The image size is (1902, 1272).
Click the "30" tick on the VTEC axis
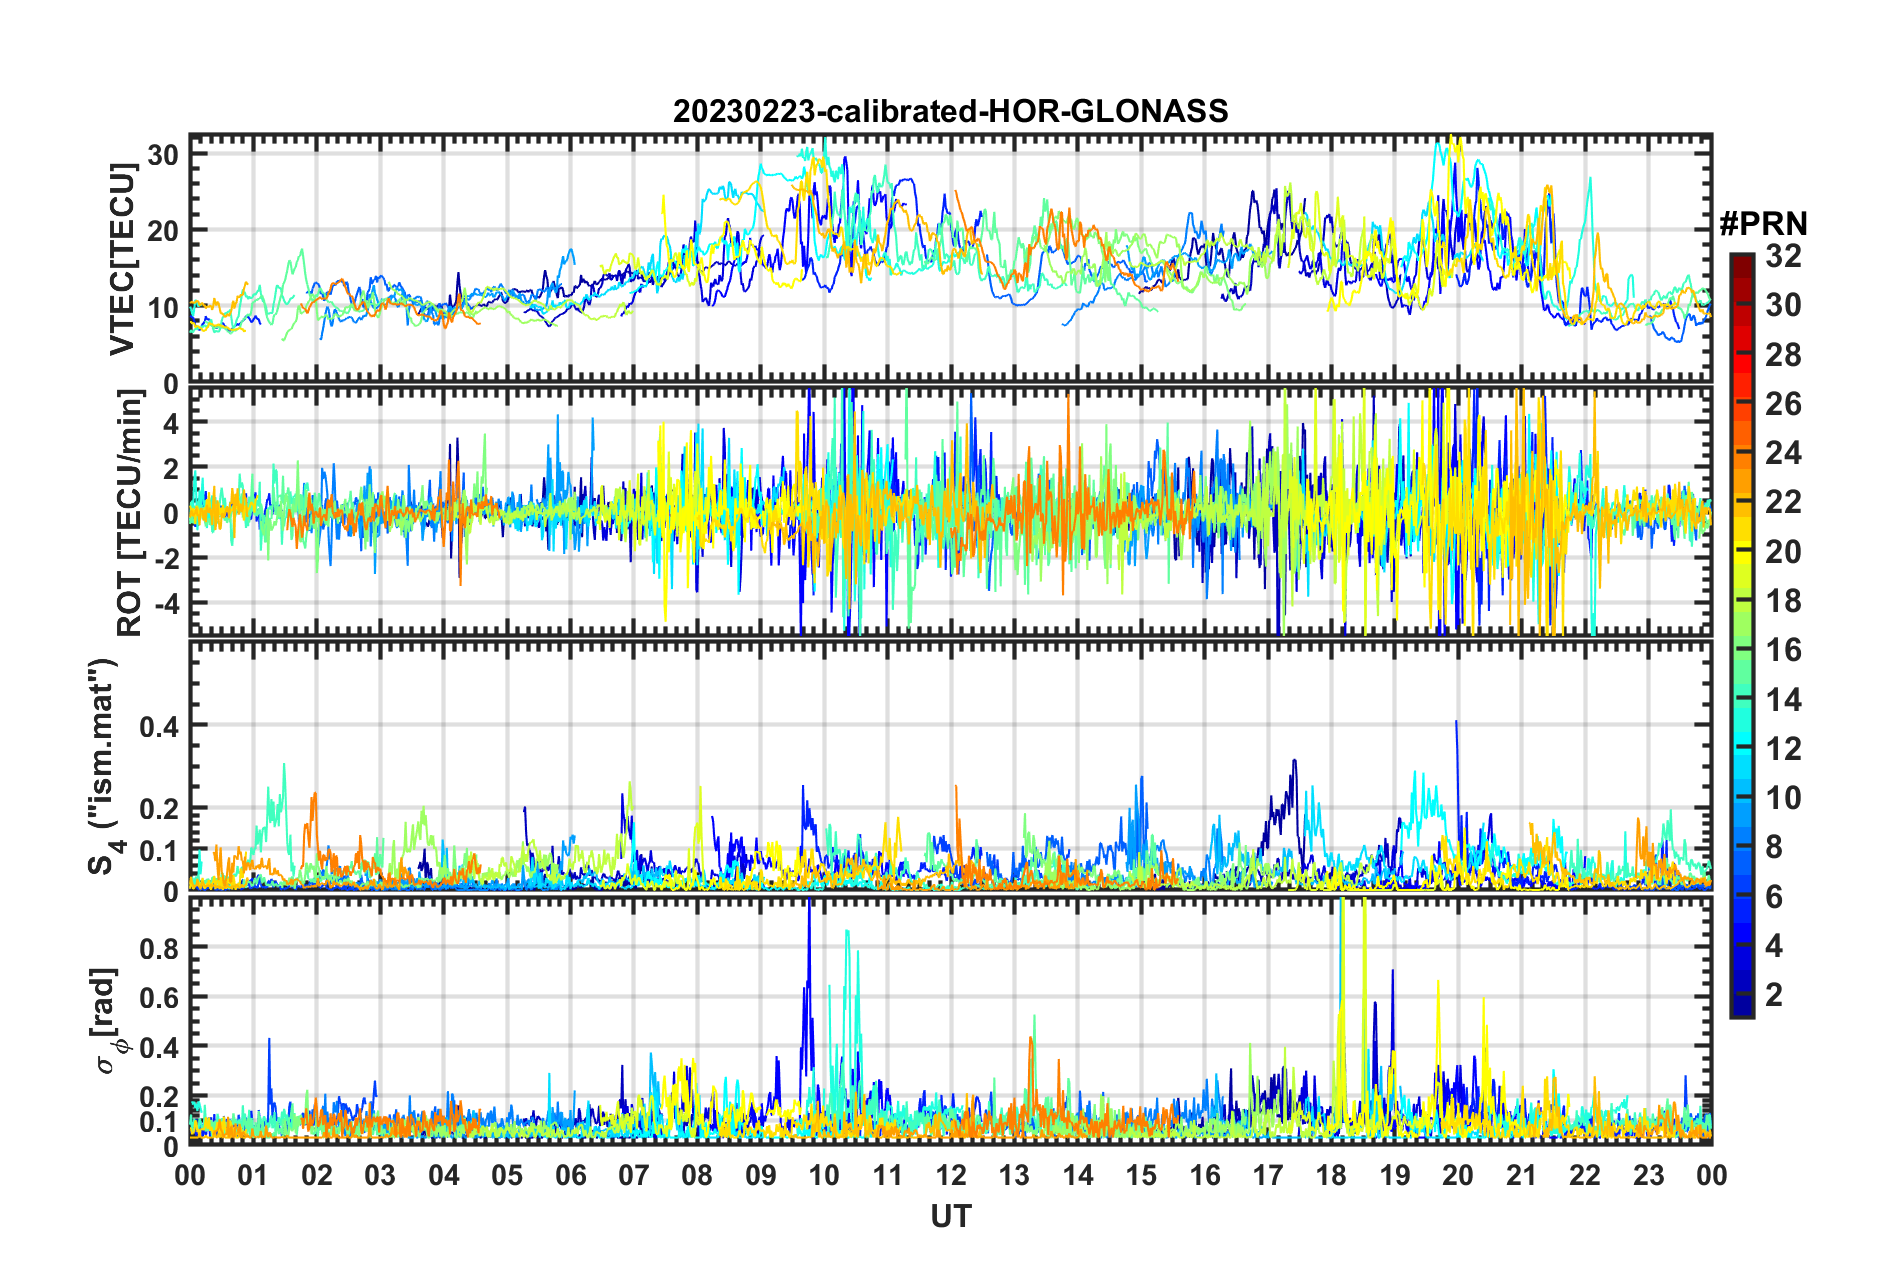(x=163, y=155)
